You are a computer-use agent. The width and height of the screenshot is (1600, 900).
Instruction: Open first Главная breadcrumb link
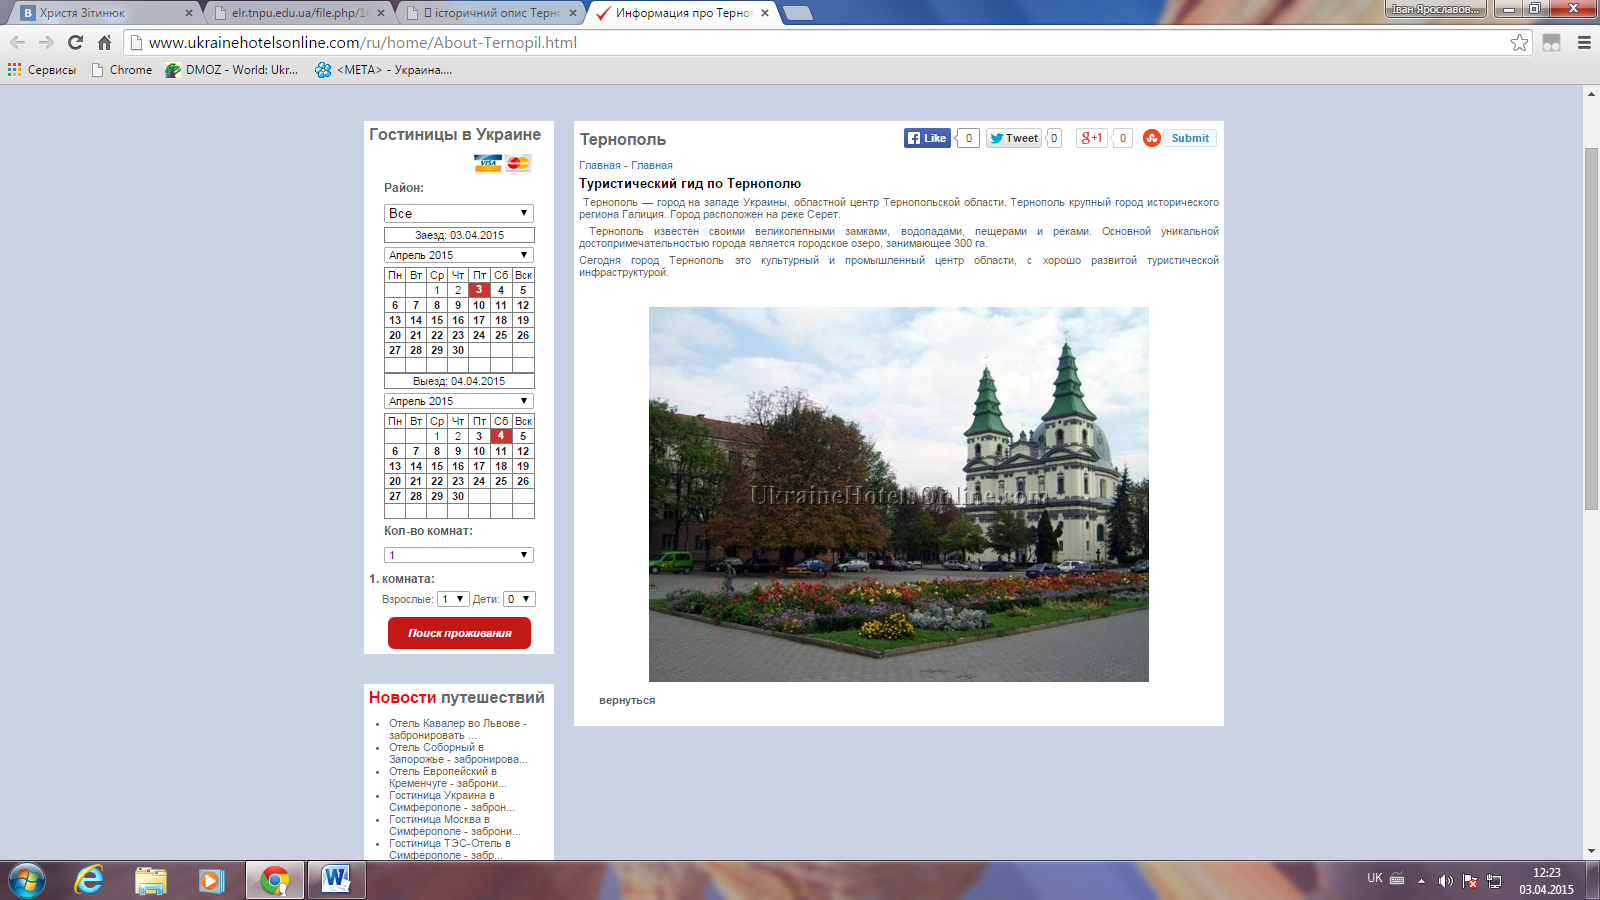click(600, 165)
